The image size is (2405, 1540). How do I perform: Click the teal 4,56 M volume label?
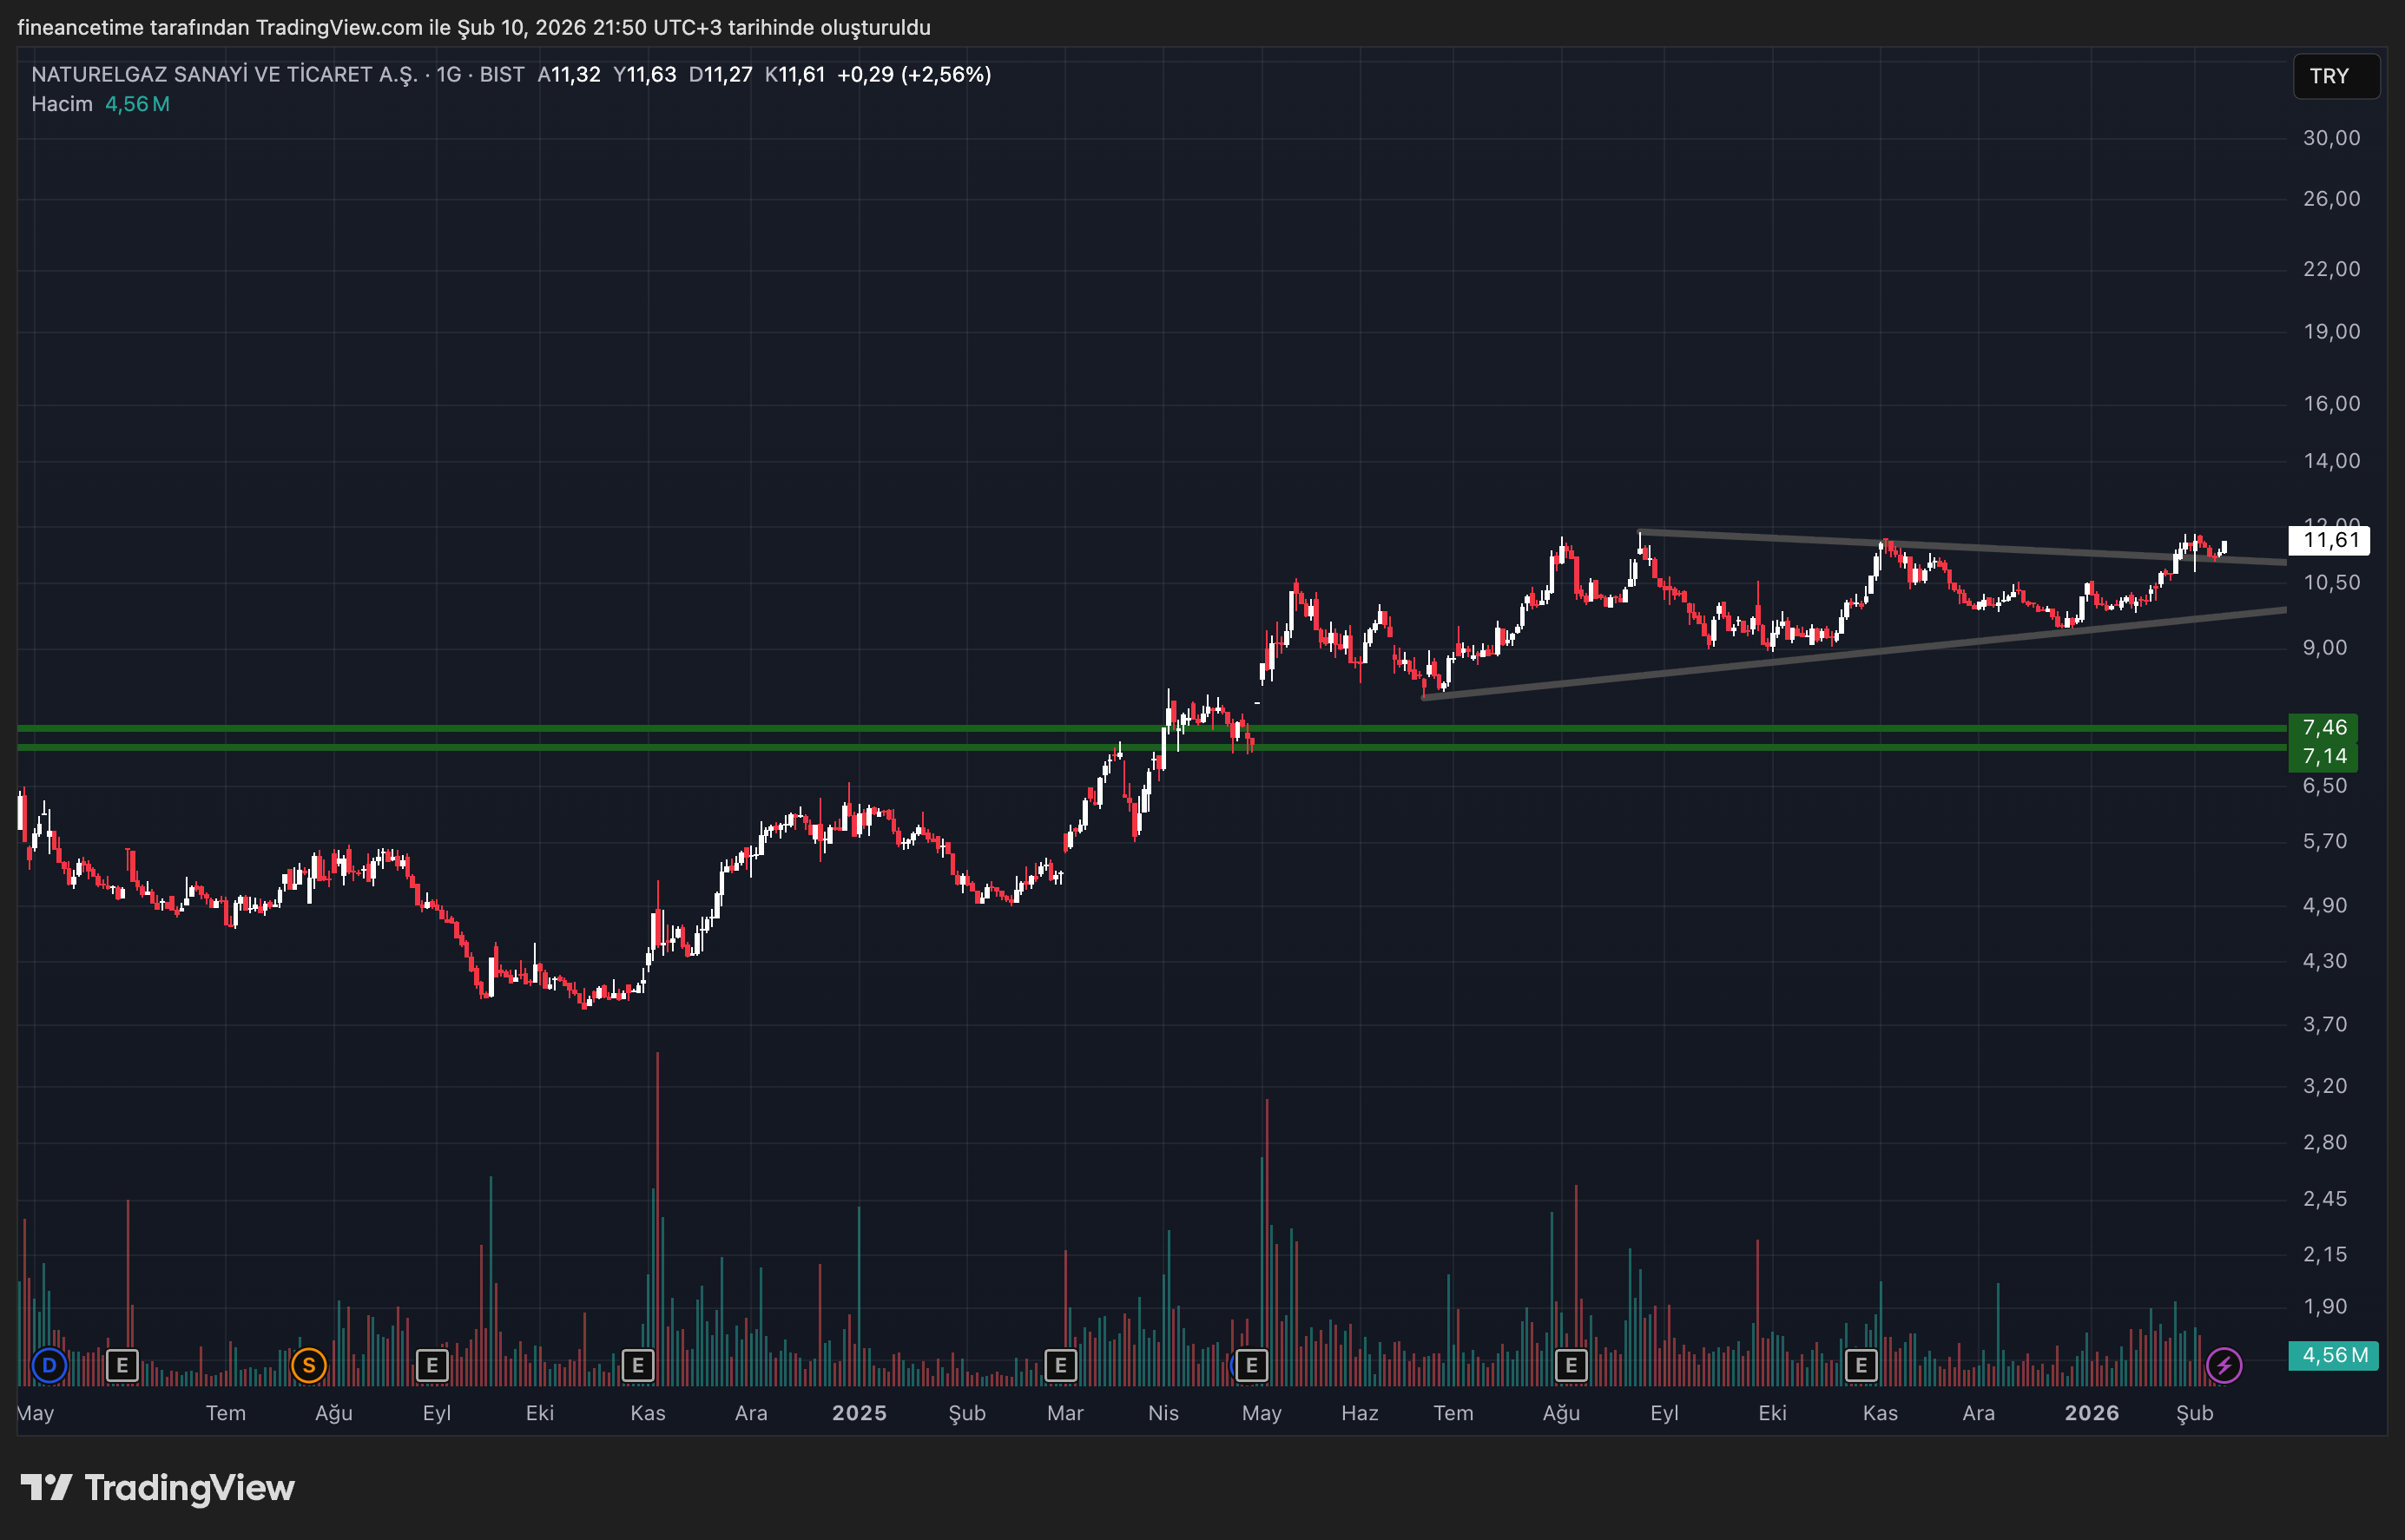pos(2333,1355)
